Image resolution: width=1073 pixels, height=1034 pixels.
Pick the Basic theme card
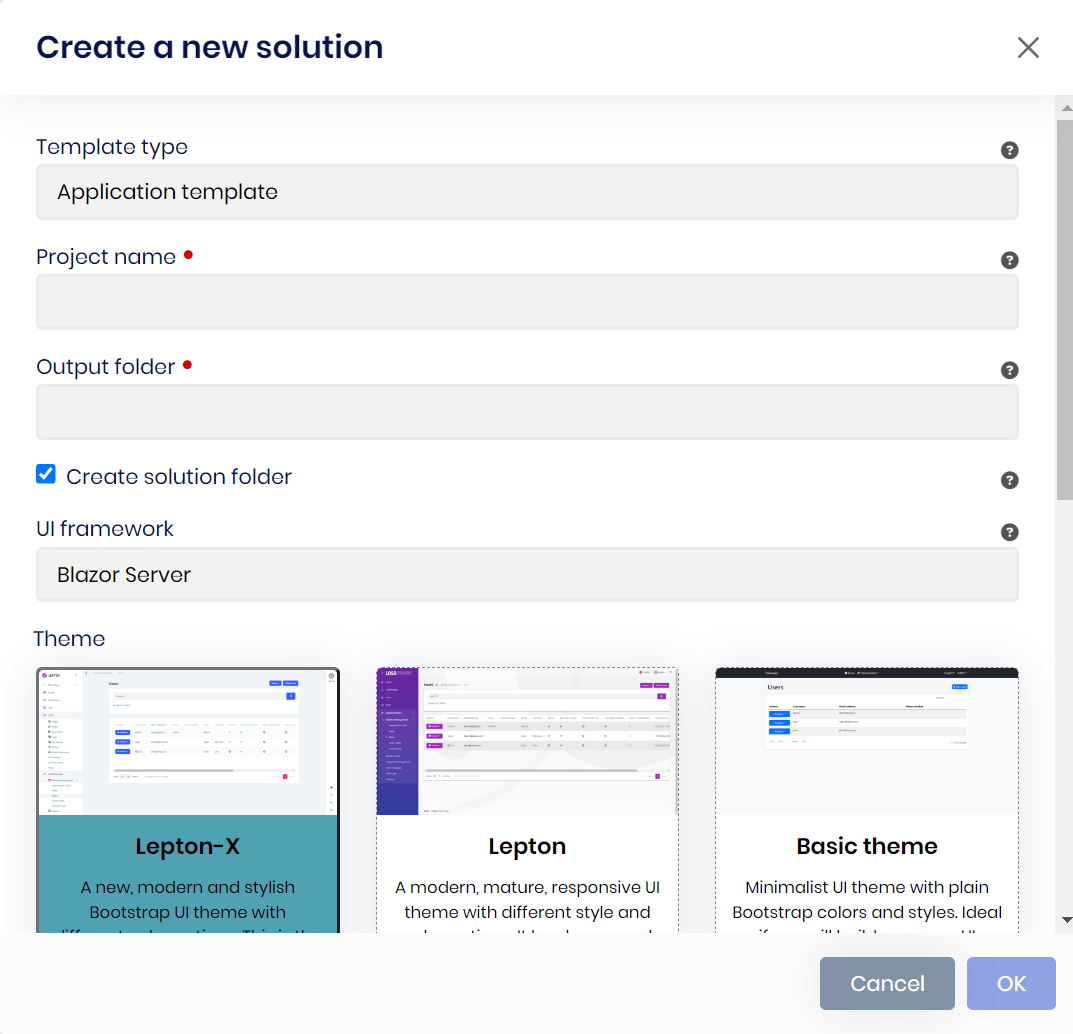tap(866, 870)
